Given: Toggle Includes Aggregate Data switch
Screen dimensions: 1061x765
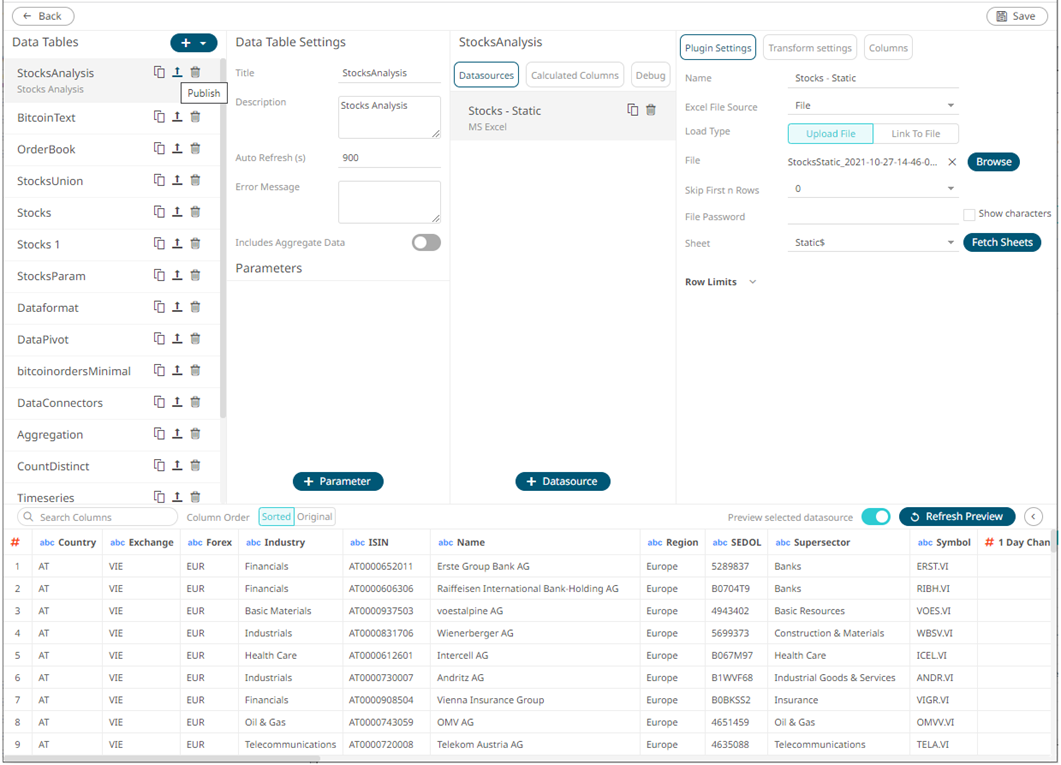Looking at the screenshot, I should 426,243.
